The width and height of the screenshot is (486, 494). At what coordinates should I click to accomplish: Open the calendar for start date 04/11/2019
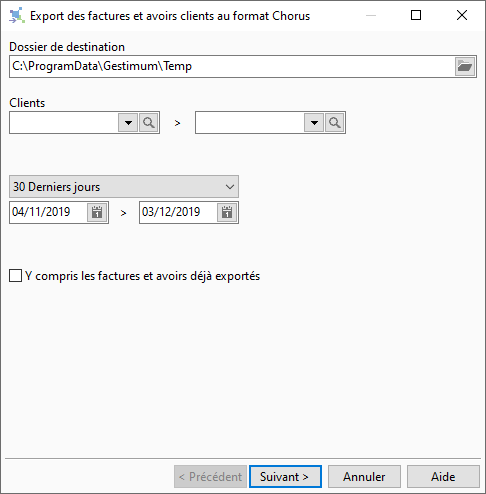(x=97, y=212)
